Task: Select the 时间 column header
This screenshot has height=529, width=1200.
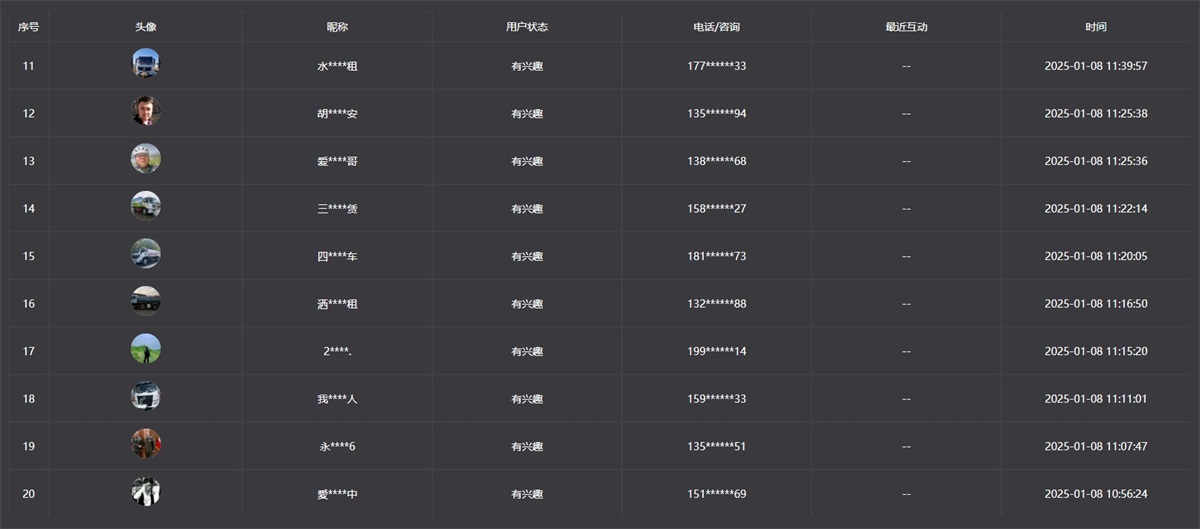Action: point(1096,27)
